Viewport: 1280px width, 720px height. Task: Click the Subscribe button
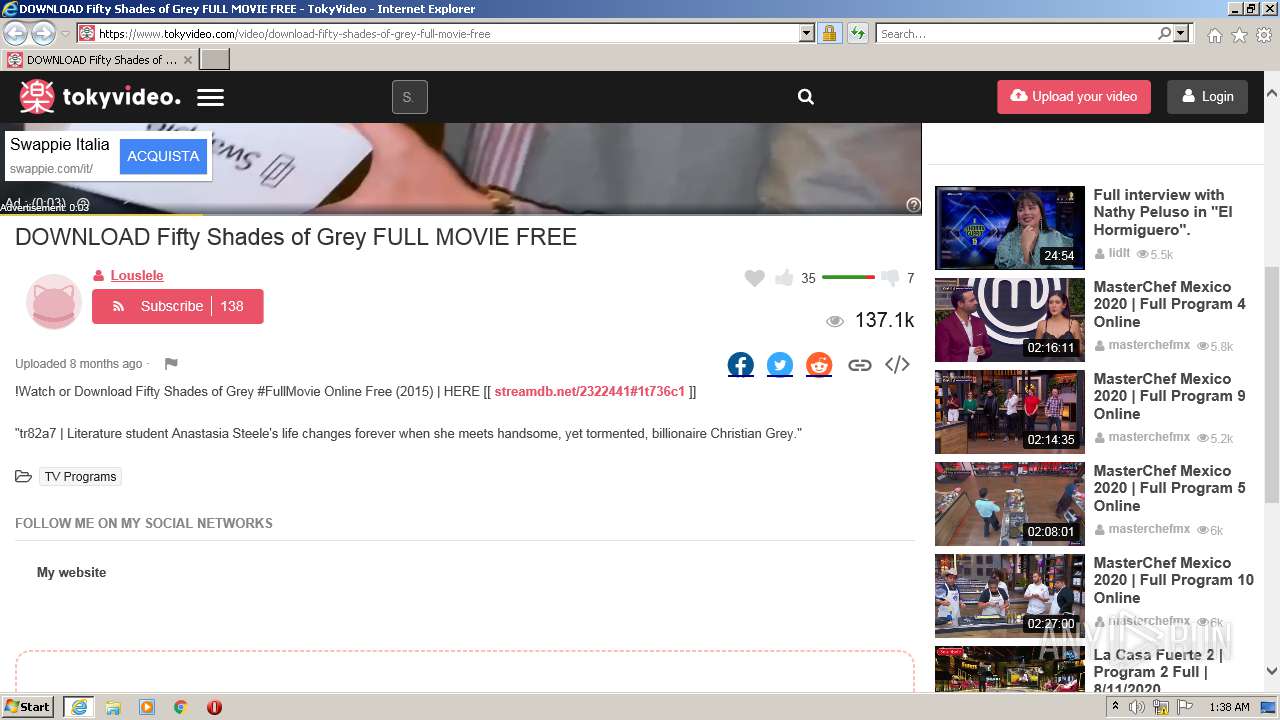point(178,306)
